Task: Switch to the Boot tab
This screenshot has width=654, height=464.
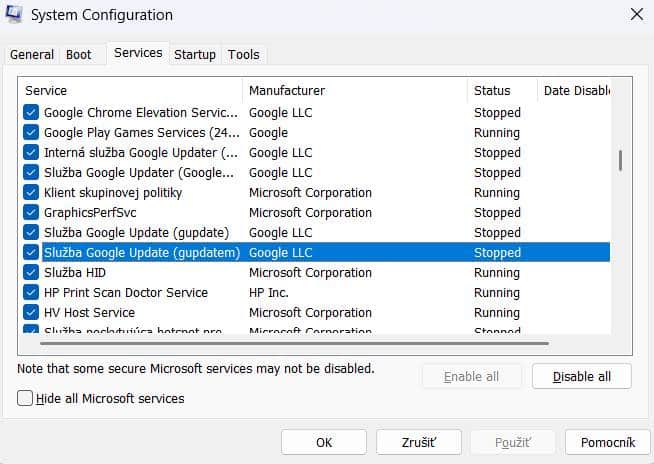Action: (x=78, y=55)
